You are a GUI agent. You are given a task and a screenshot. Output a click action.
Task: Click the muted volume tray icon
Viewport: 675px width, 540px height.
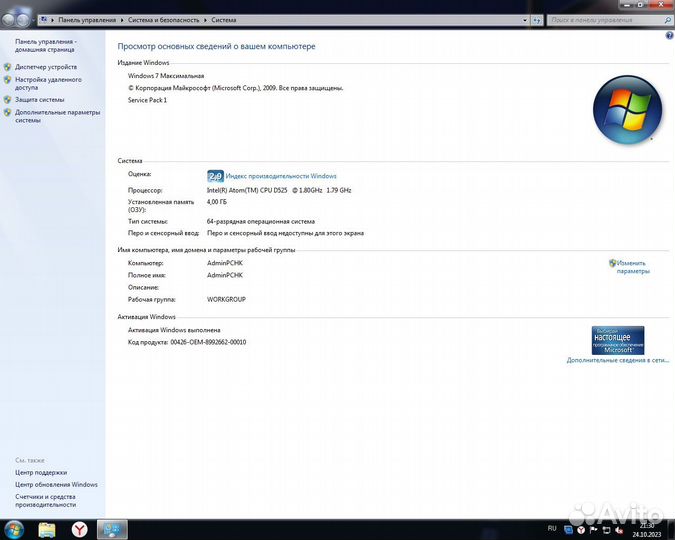[x=619, y=530]
